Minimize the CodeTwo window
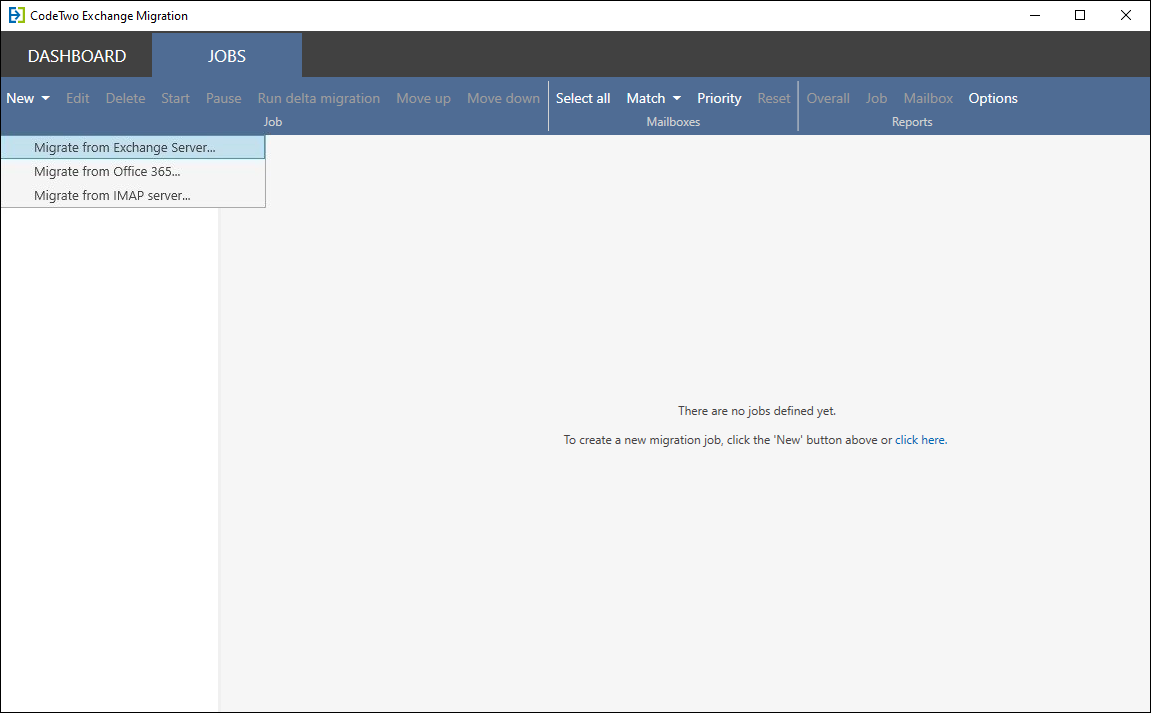 point(1035,15)
